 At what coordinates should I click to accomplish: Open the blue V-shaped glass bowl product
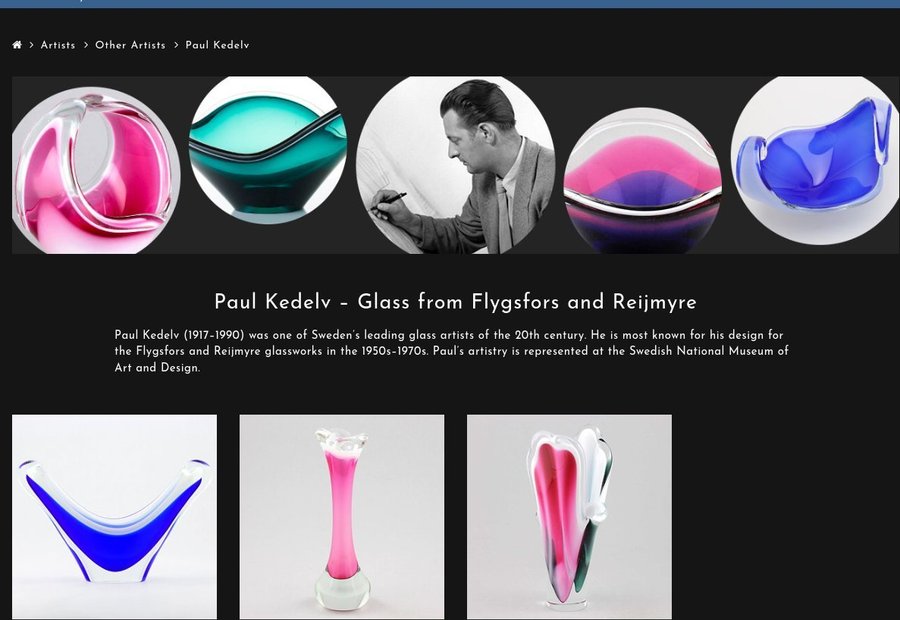(114, 517)
